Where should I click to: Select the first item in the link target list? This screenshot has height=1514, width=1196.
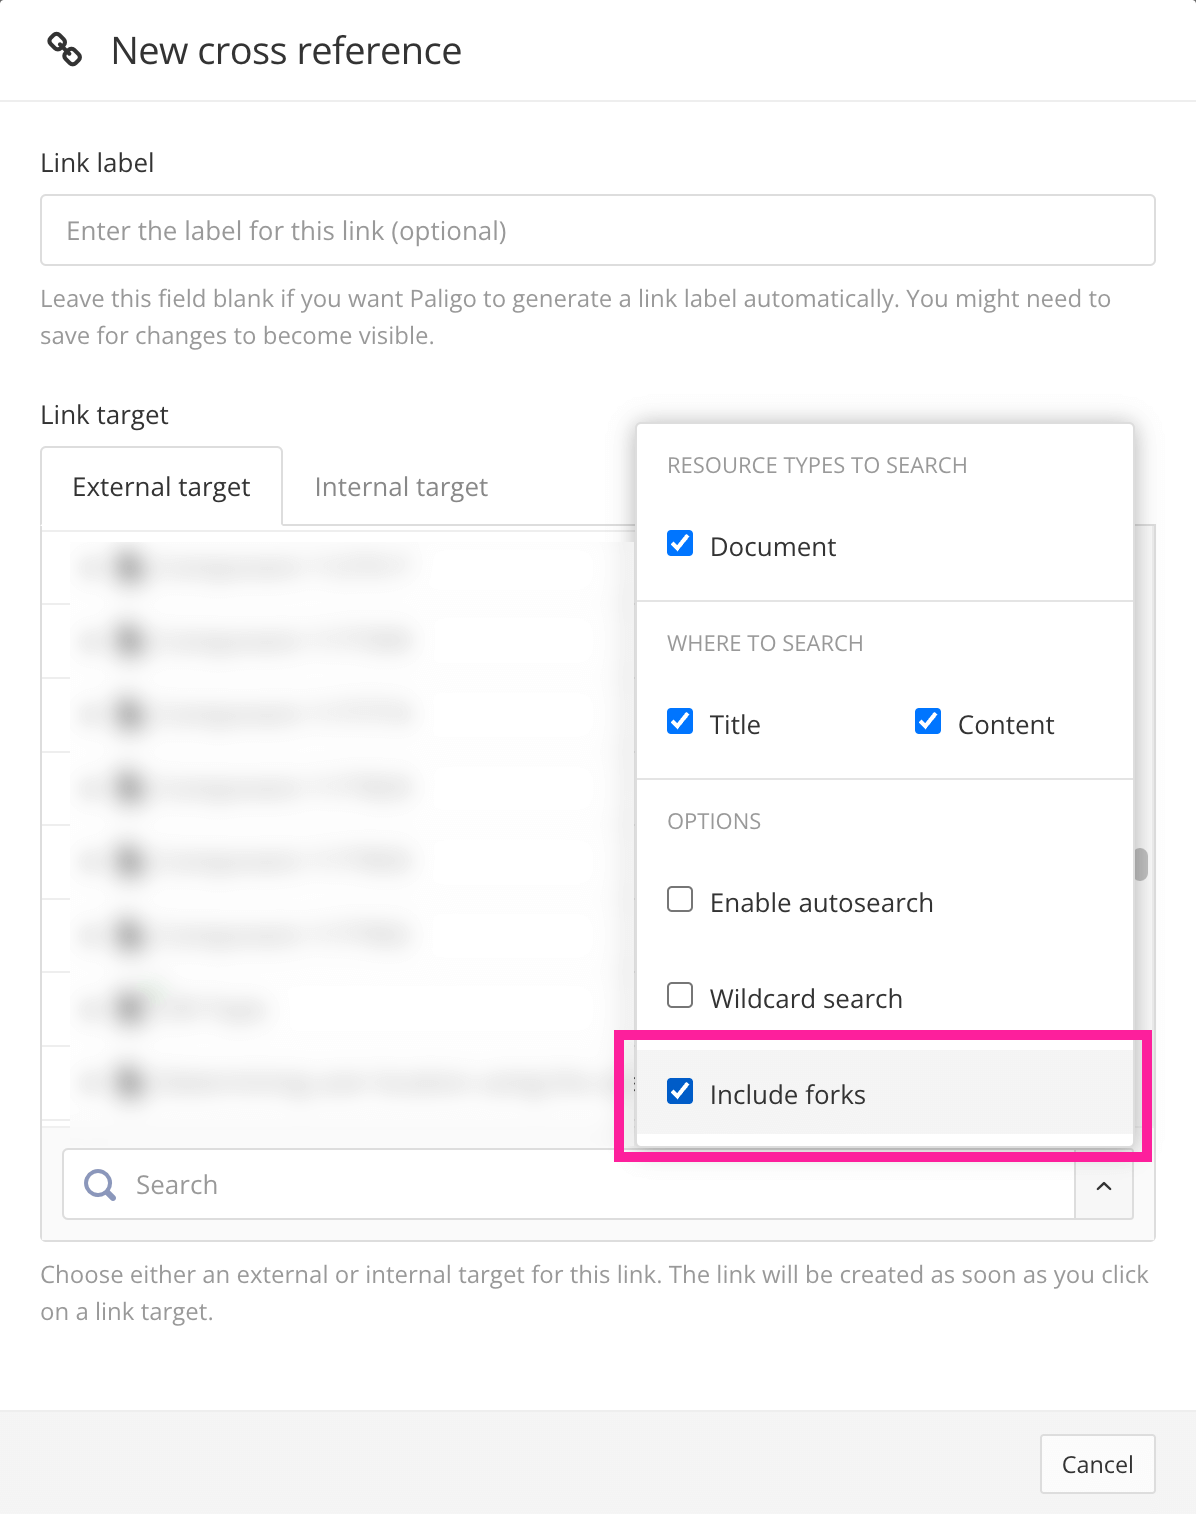pyautogui.click(x=300, y=566)
